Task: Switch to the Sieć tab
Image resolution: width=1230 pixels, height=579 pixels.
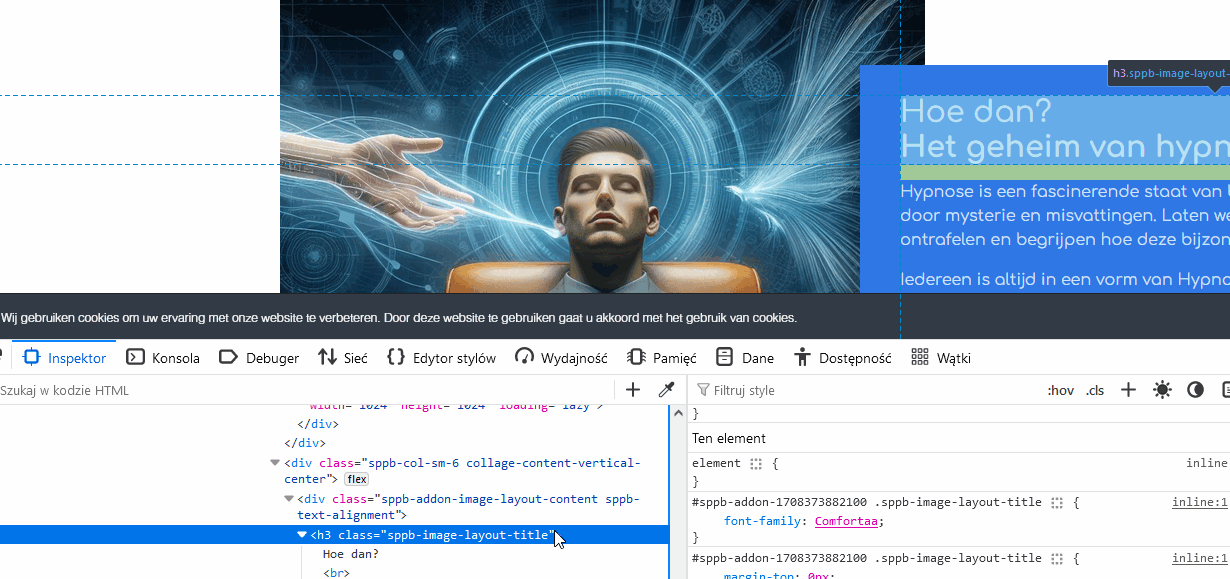Action: point(343,358)
